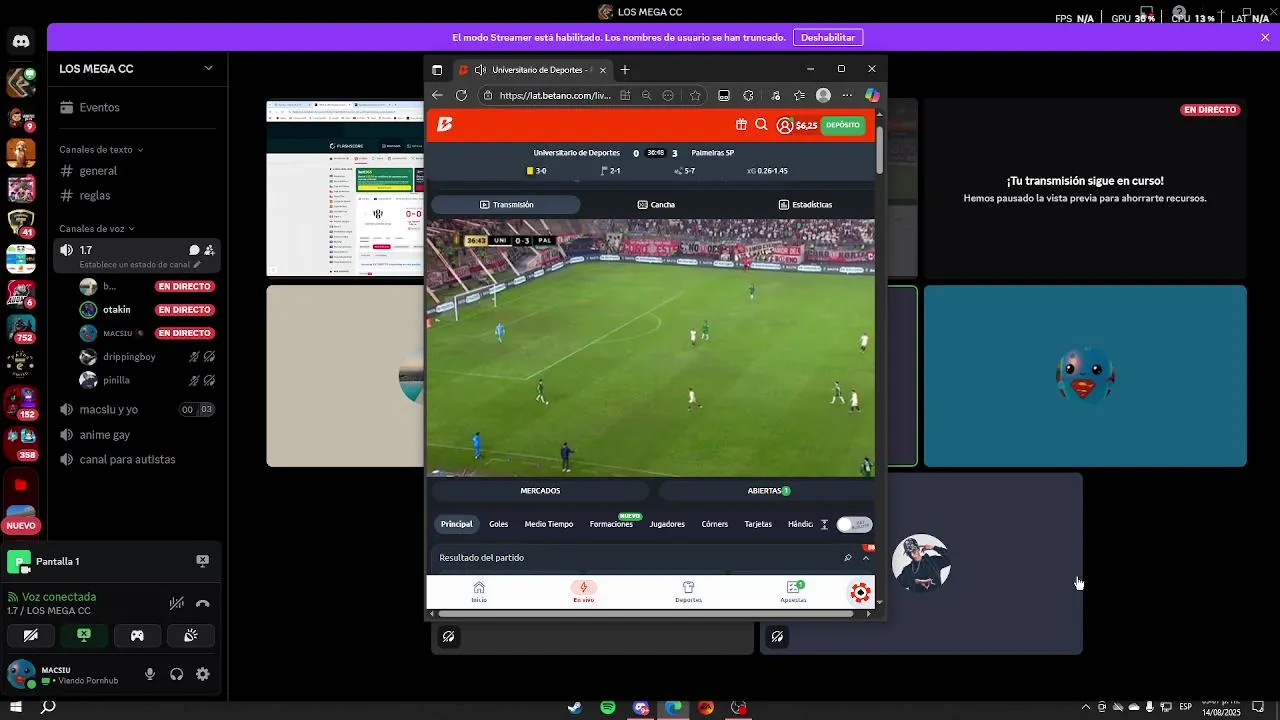Toggle the screen share button in voice panel
The width and height of the screenshot is (1280, 720).
click(x=84, y=635)
